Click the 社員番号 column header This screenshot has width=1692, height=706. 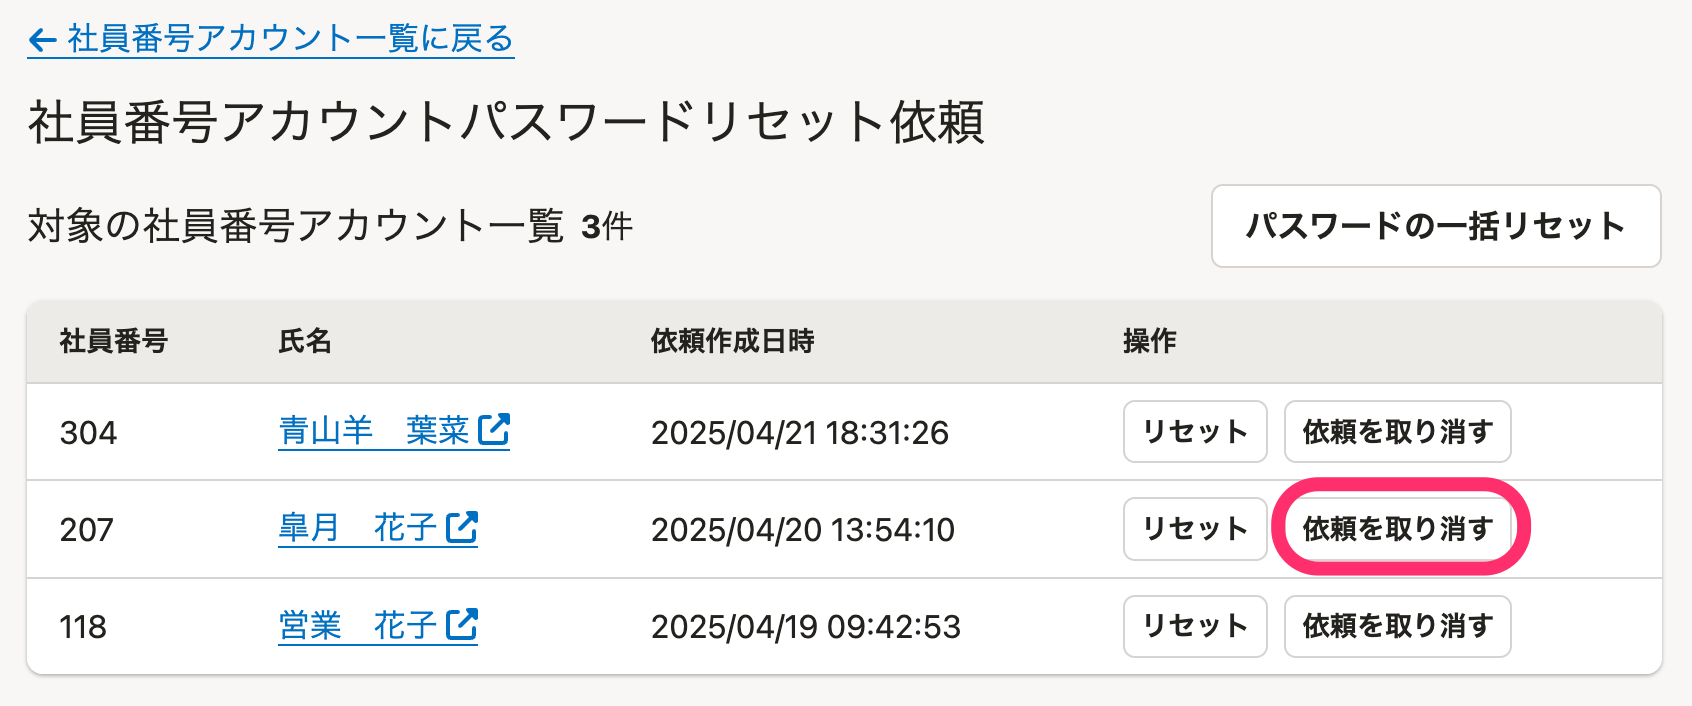(x=114, y=341)
